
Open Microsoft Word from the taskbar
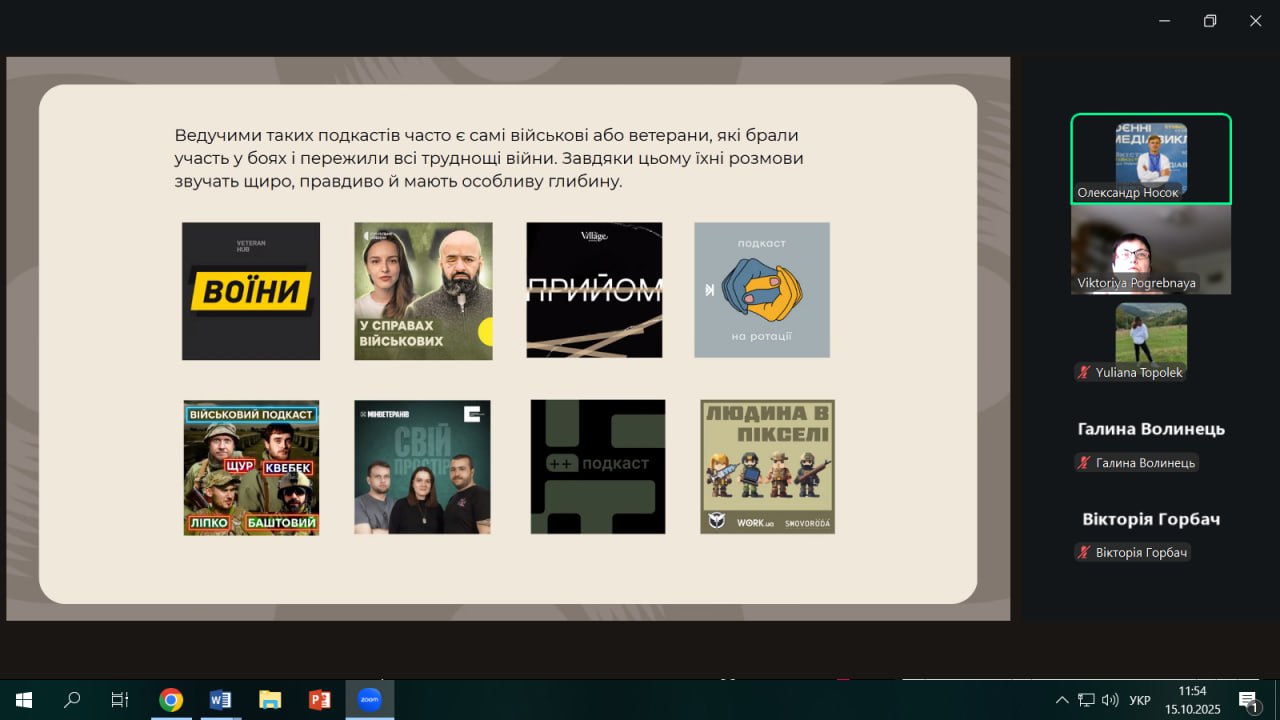[x=221, y=700]
